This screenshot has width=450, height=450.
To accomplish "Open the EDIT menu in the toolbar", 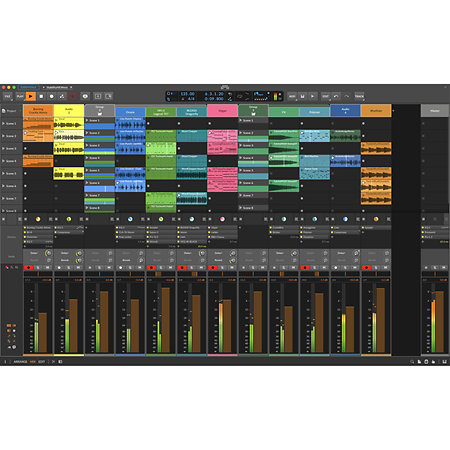I will [x=326, y=96].
